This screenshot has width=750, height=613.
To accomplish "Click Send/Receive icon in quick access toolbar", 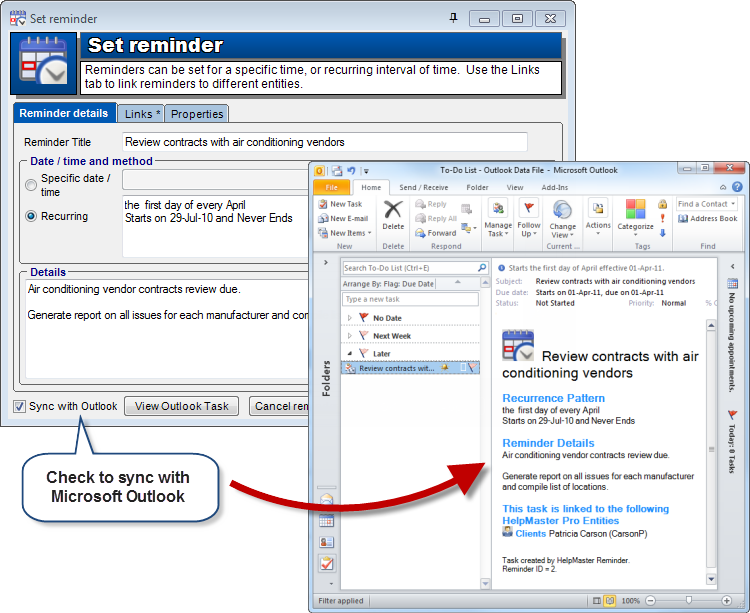I will pyautogui.click(x=337, y=170).
